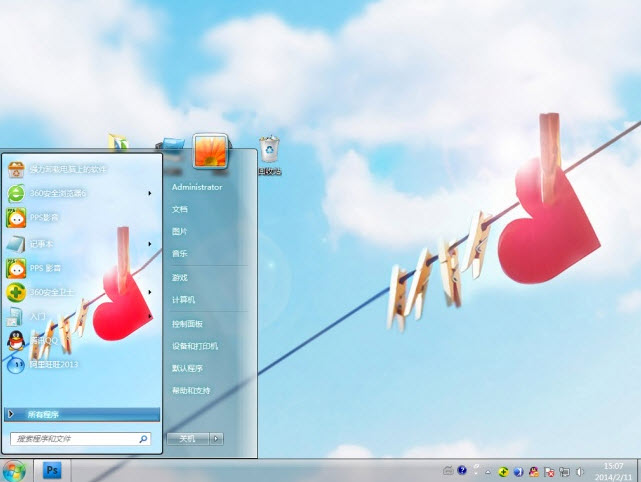Open 游戏 (Games) in Start menu
Image resolution: width=641 pixels, height=482 pixels.
tap(179, 278)
